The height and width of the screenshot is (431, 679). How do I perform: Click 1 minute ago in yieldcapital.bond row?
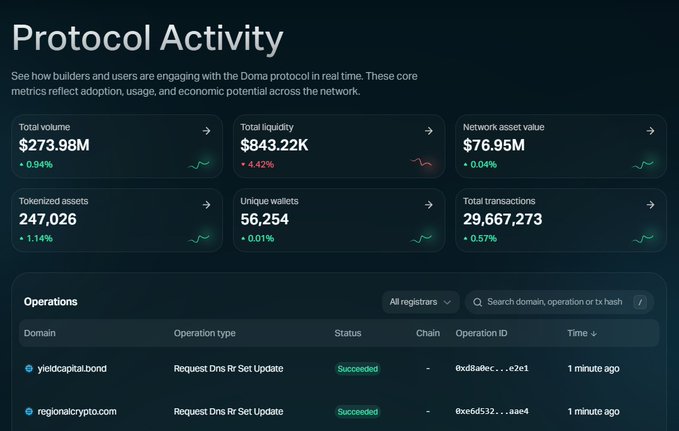[593, 369]
